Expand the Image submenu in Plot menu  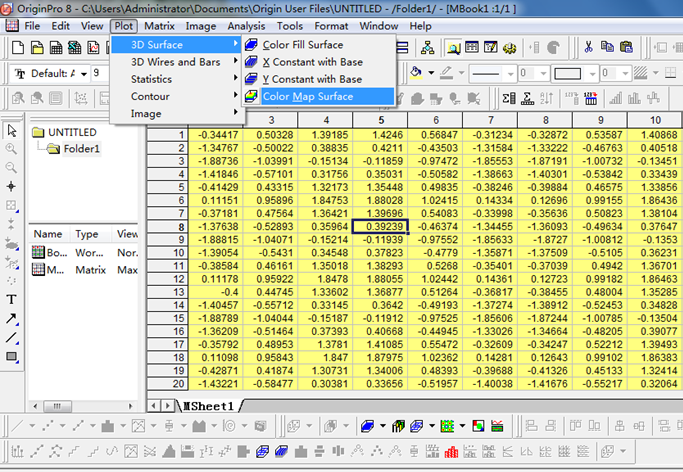tap(177, 114)
